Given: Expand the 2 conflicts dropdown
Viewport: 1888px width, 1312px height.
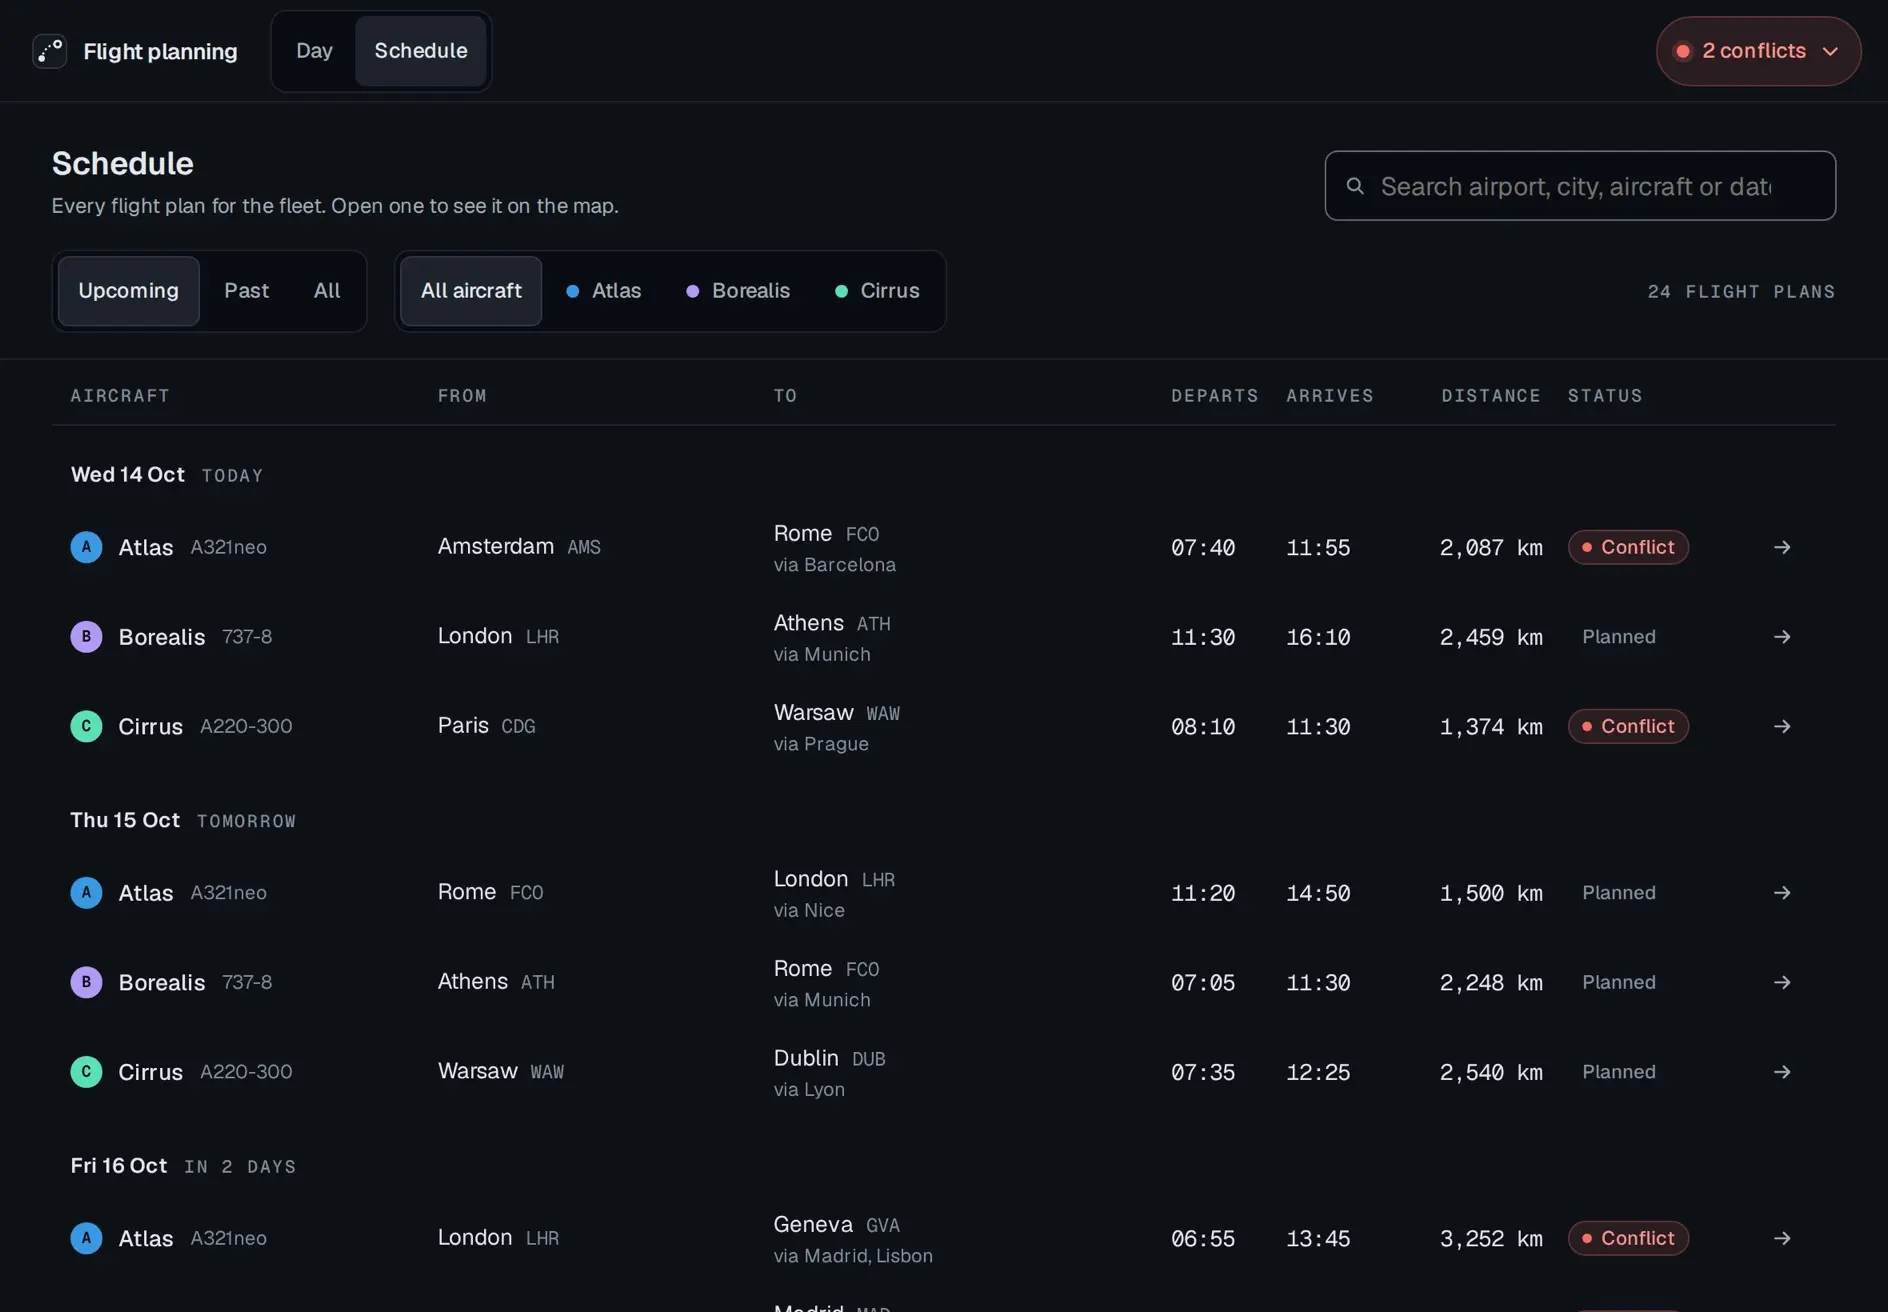Looking at the screenshot, I should [1758, 51].
